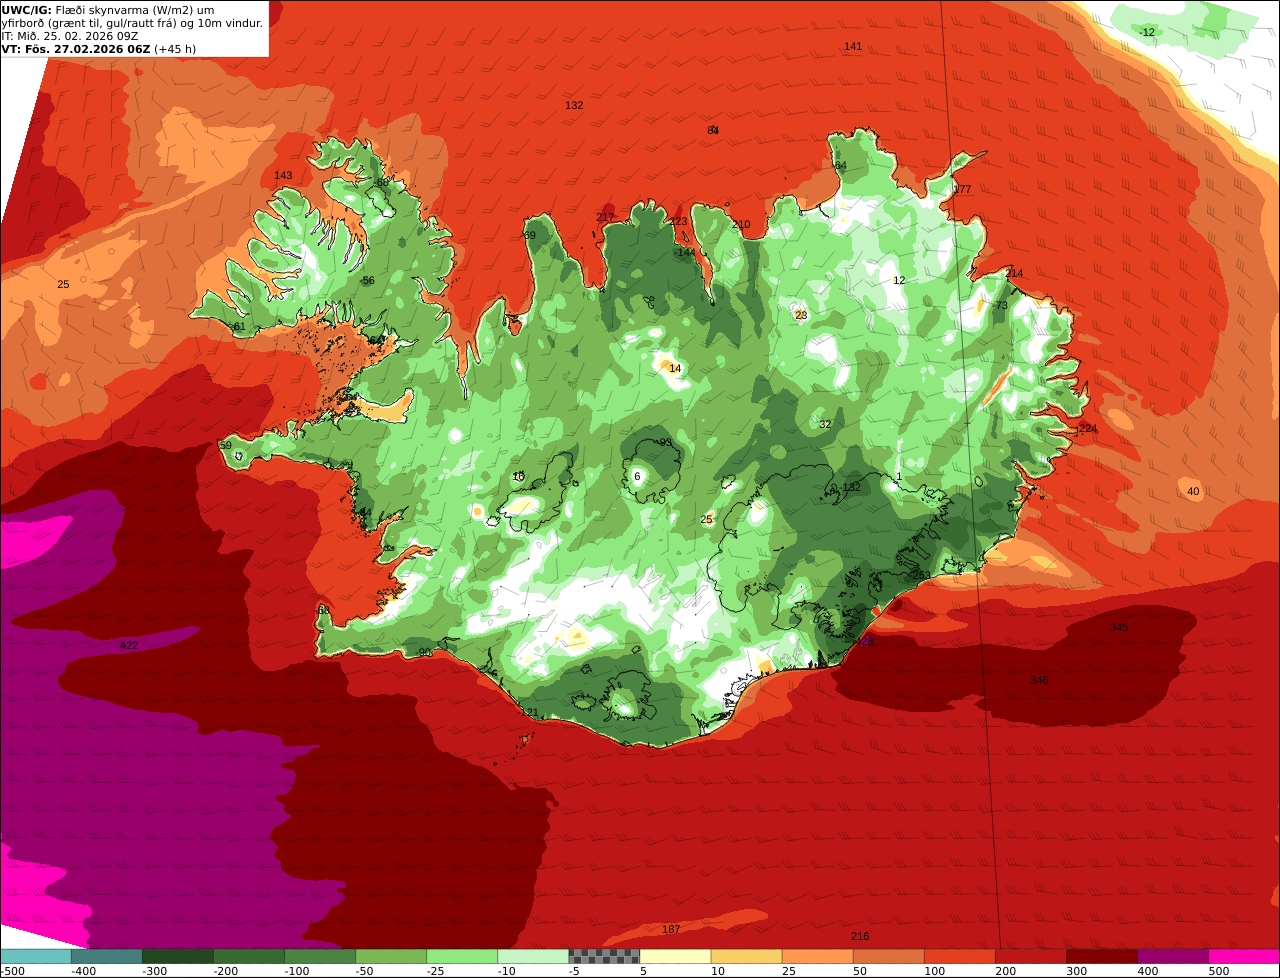Click the "UWC/IG:" title text

(x=26, y=9)
